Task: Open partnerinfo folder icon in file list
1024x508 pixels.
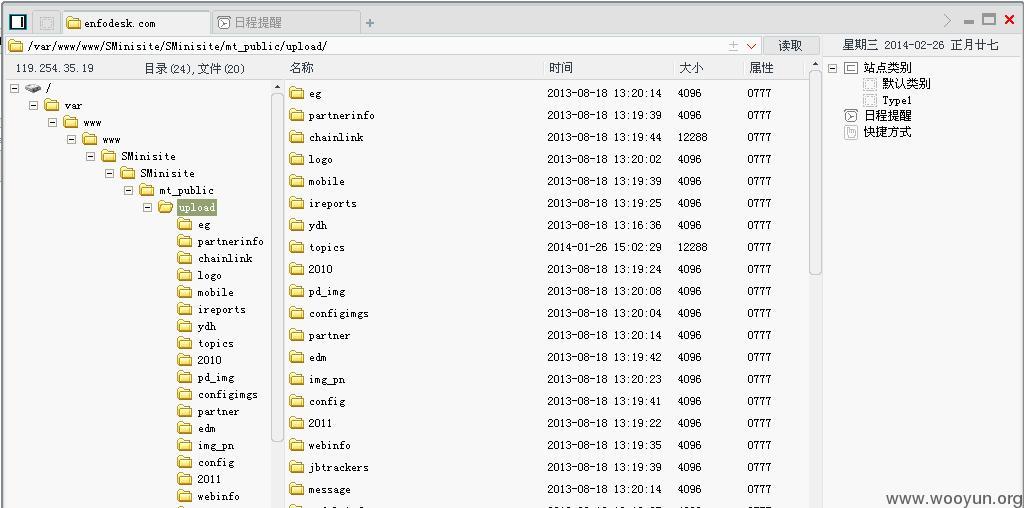Action: click(x=297, y=115)
